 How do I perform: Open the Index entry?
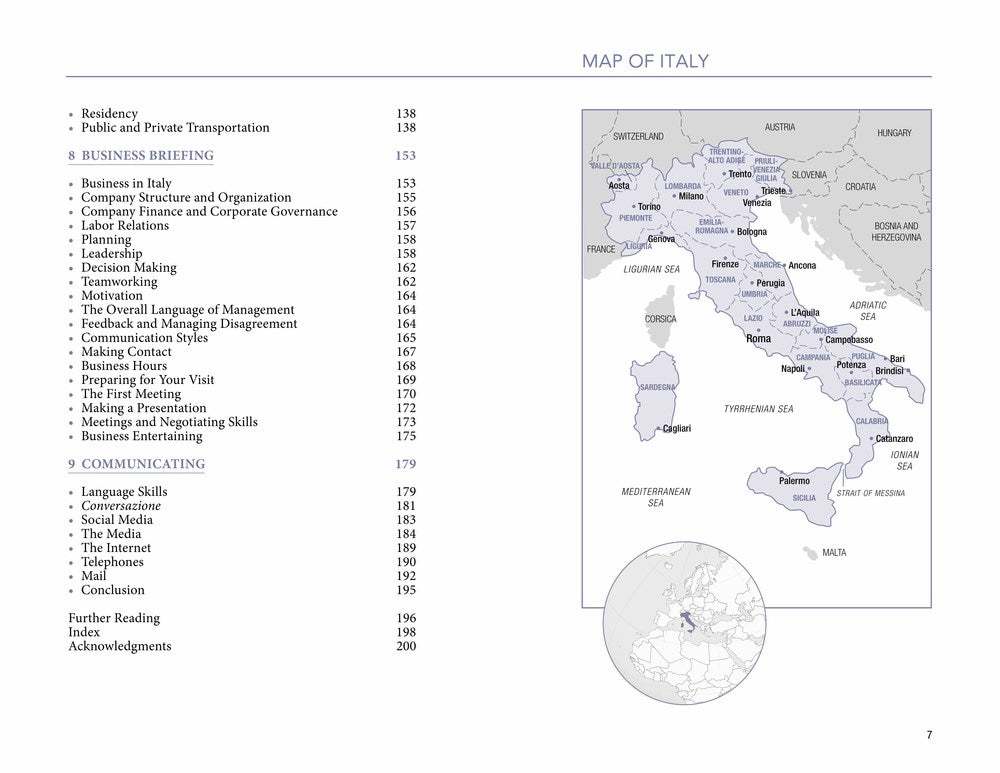tap(85, 632)
